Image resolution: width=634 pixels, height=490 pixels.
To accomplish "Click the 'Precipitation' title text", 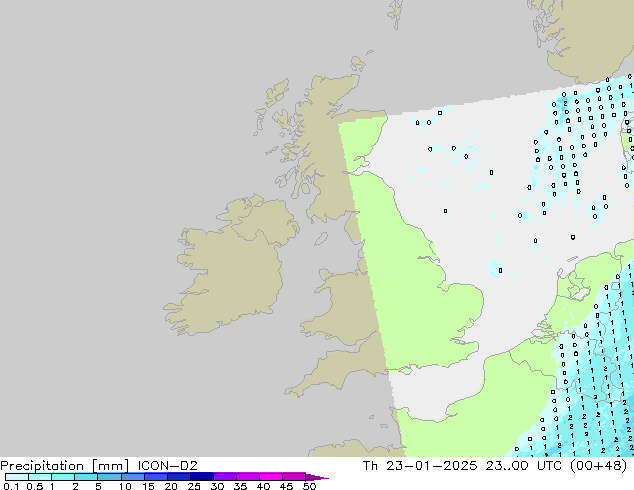I will (42, 466).
